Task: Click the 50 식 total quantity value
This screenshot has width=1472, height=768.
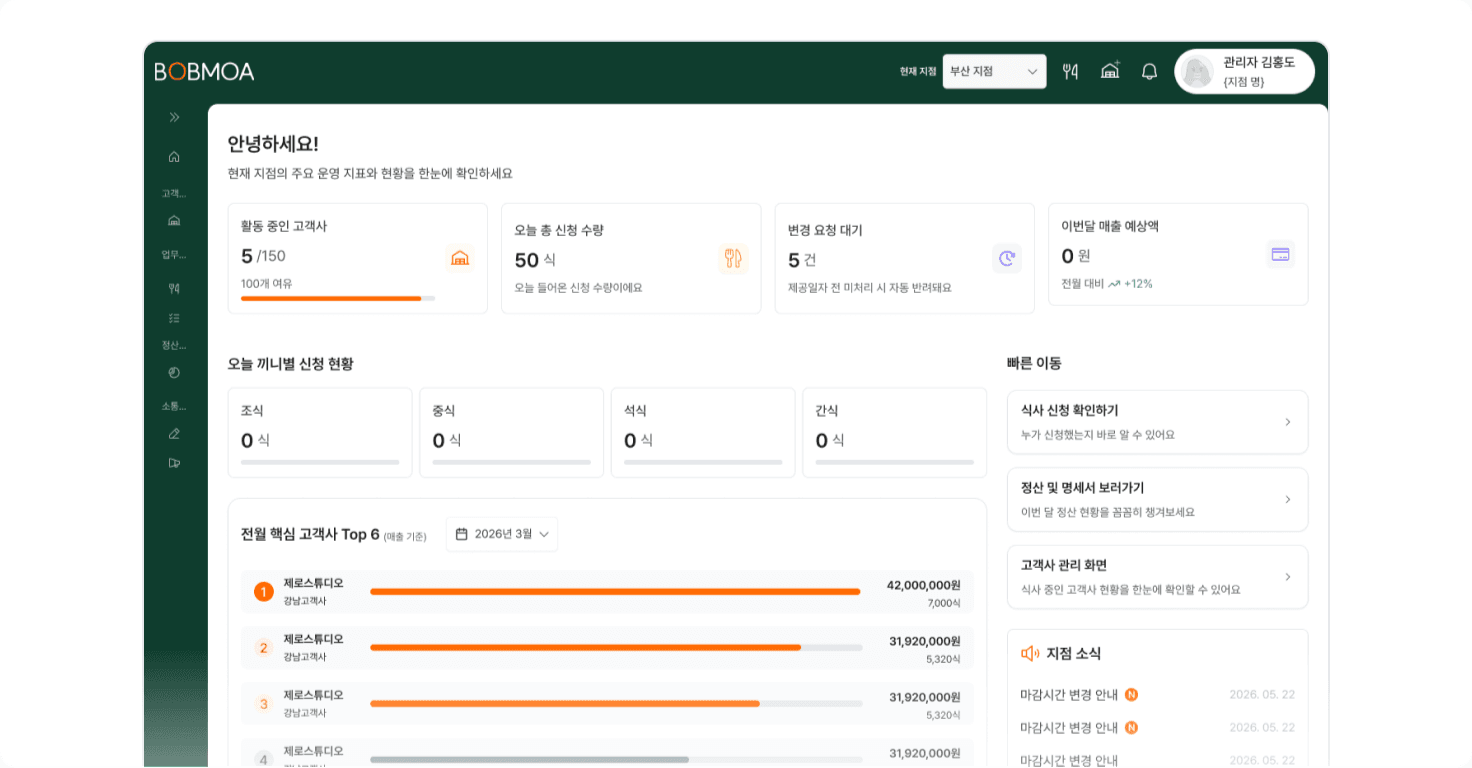Action: (x=535, y=260)
